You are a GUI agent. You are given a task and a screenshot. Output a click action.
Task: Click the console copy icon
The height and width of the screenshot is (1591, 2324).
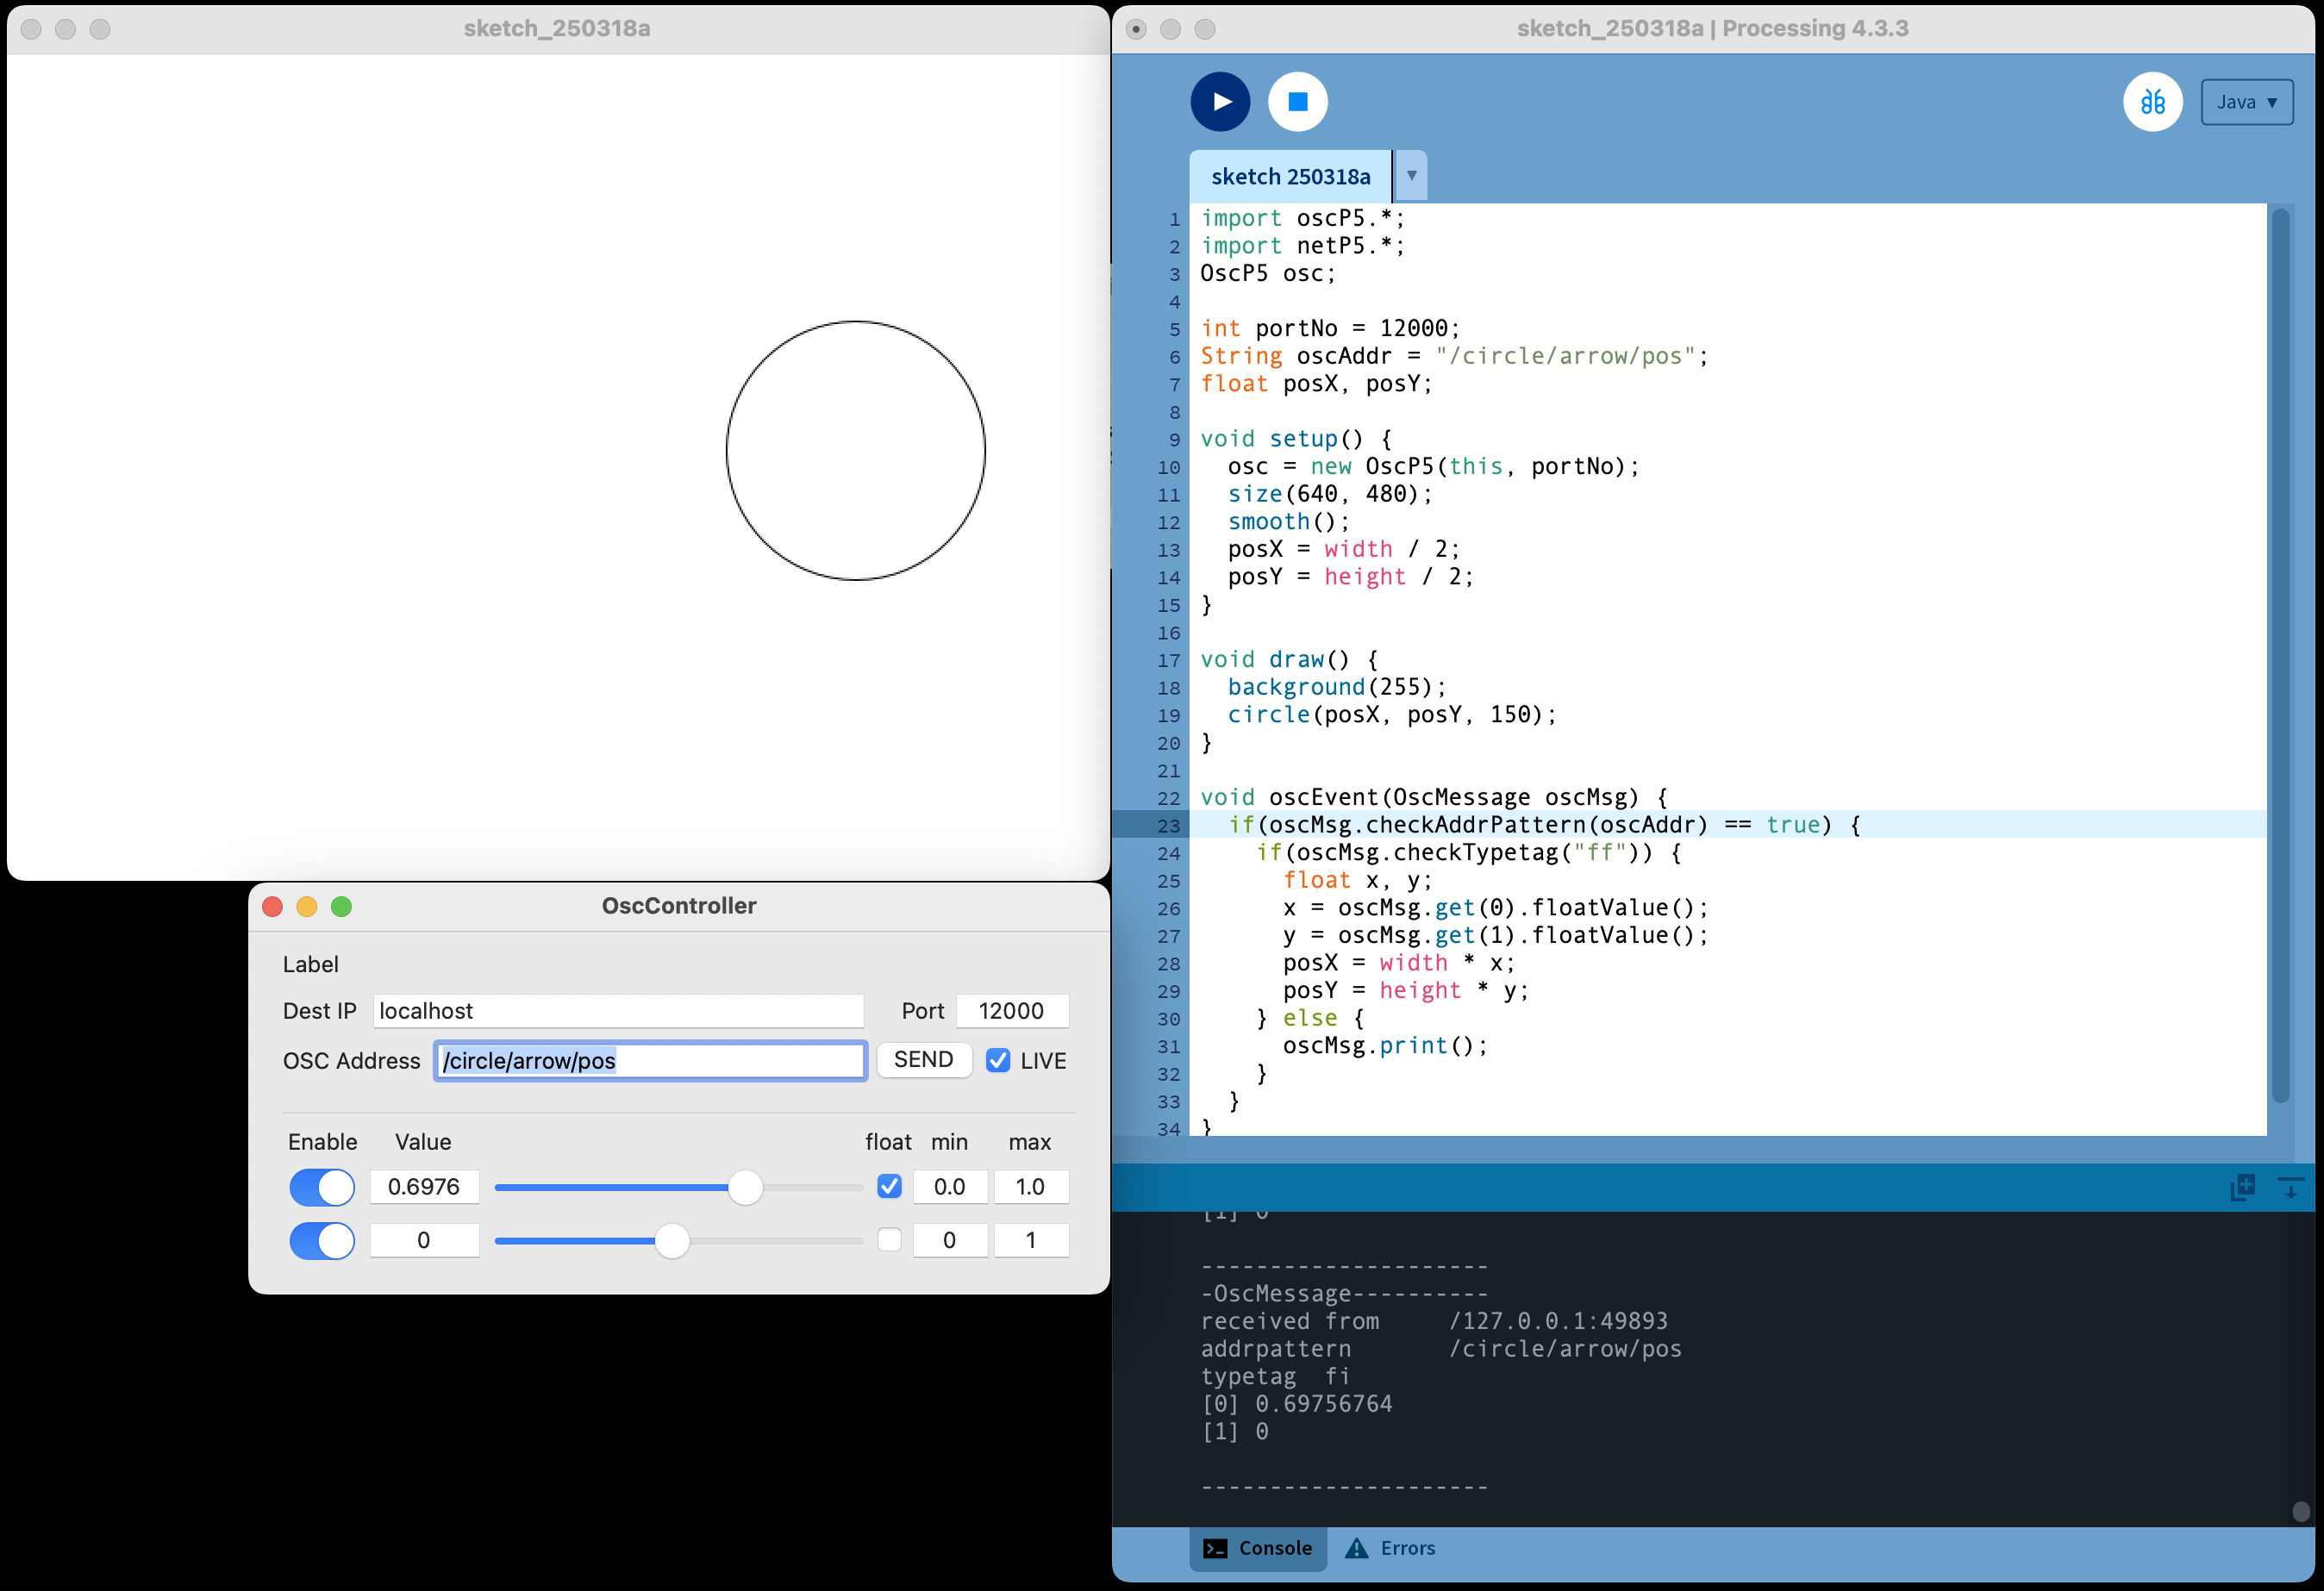click(2243, 1187)
